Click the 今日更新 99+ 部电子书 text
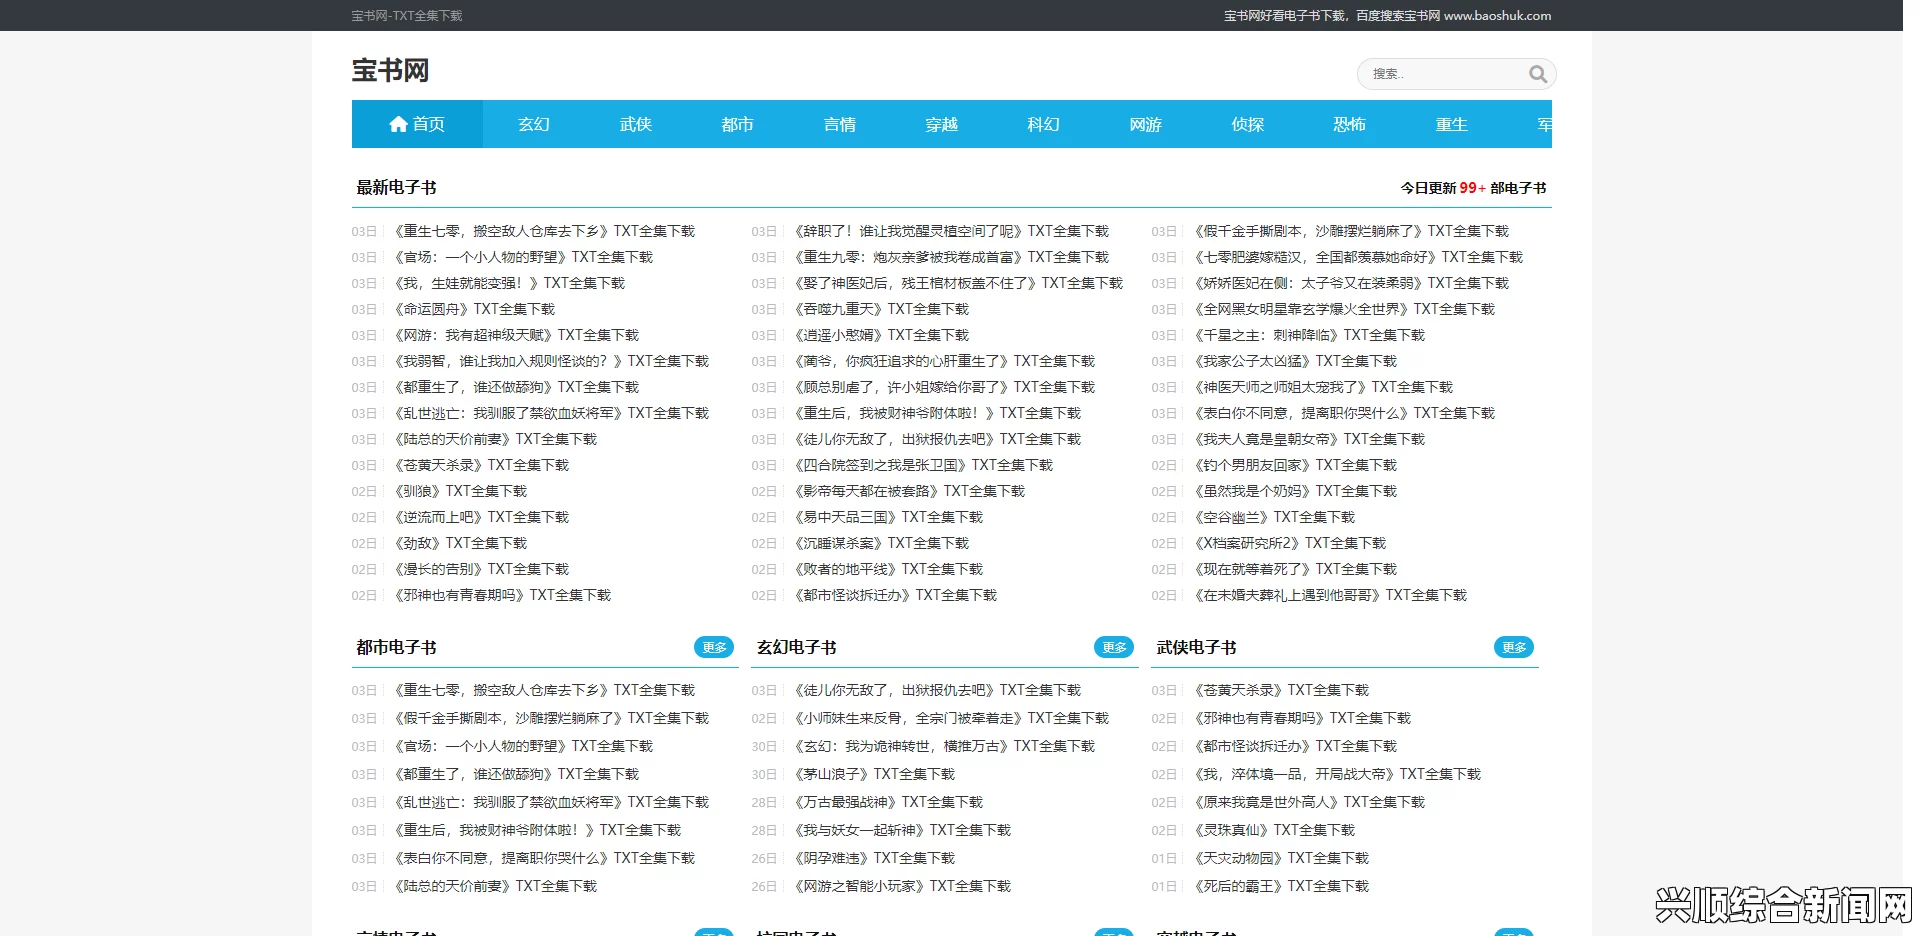Image resolution: width=1920 pixels, height=936 pixels. click(1473, 188)
